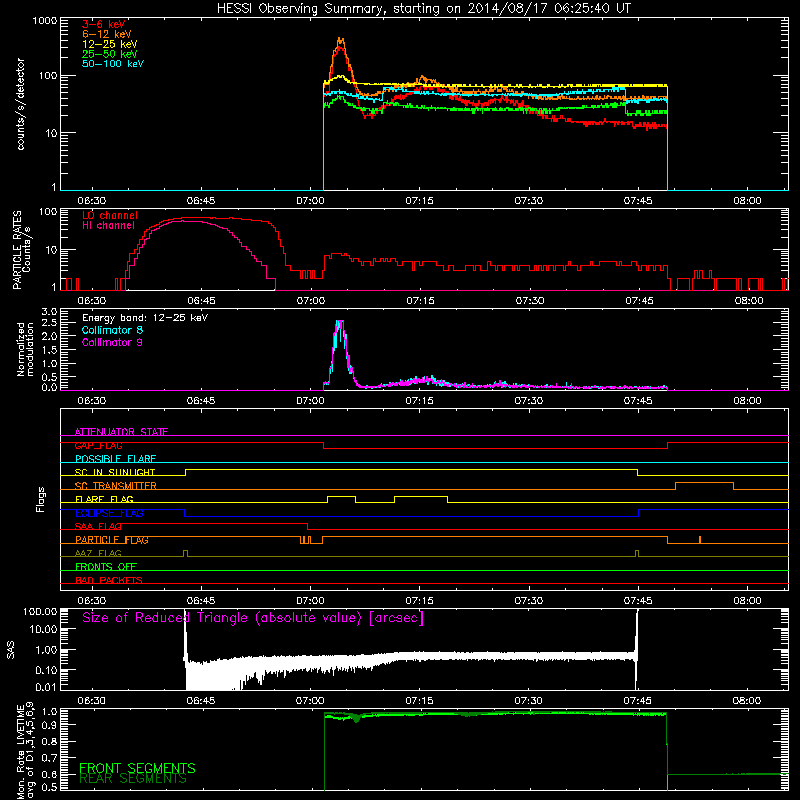Select the 12-25 keV legend label
800x800 pixels.
click(109, 44)
